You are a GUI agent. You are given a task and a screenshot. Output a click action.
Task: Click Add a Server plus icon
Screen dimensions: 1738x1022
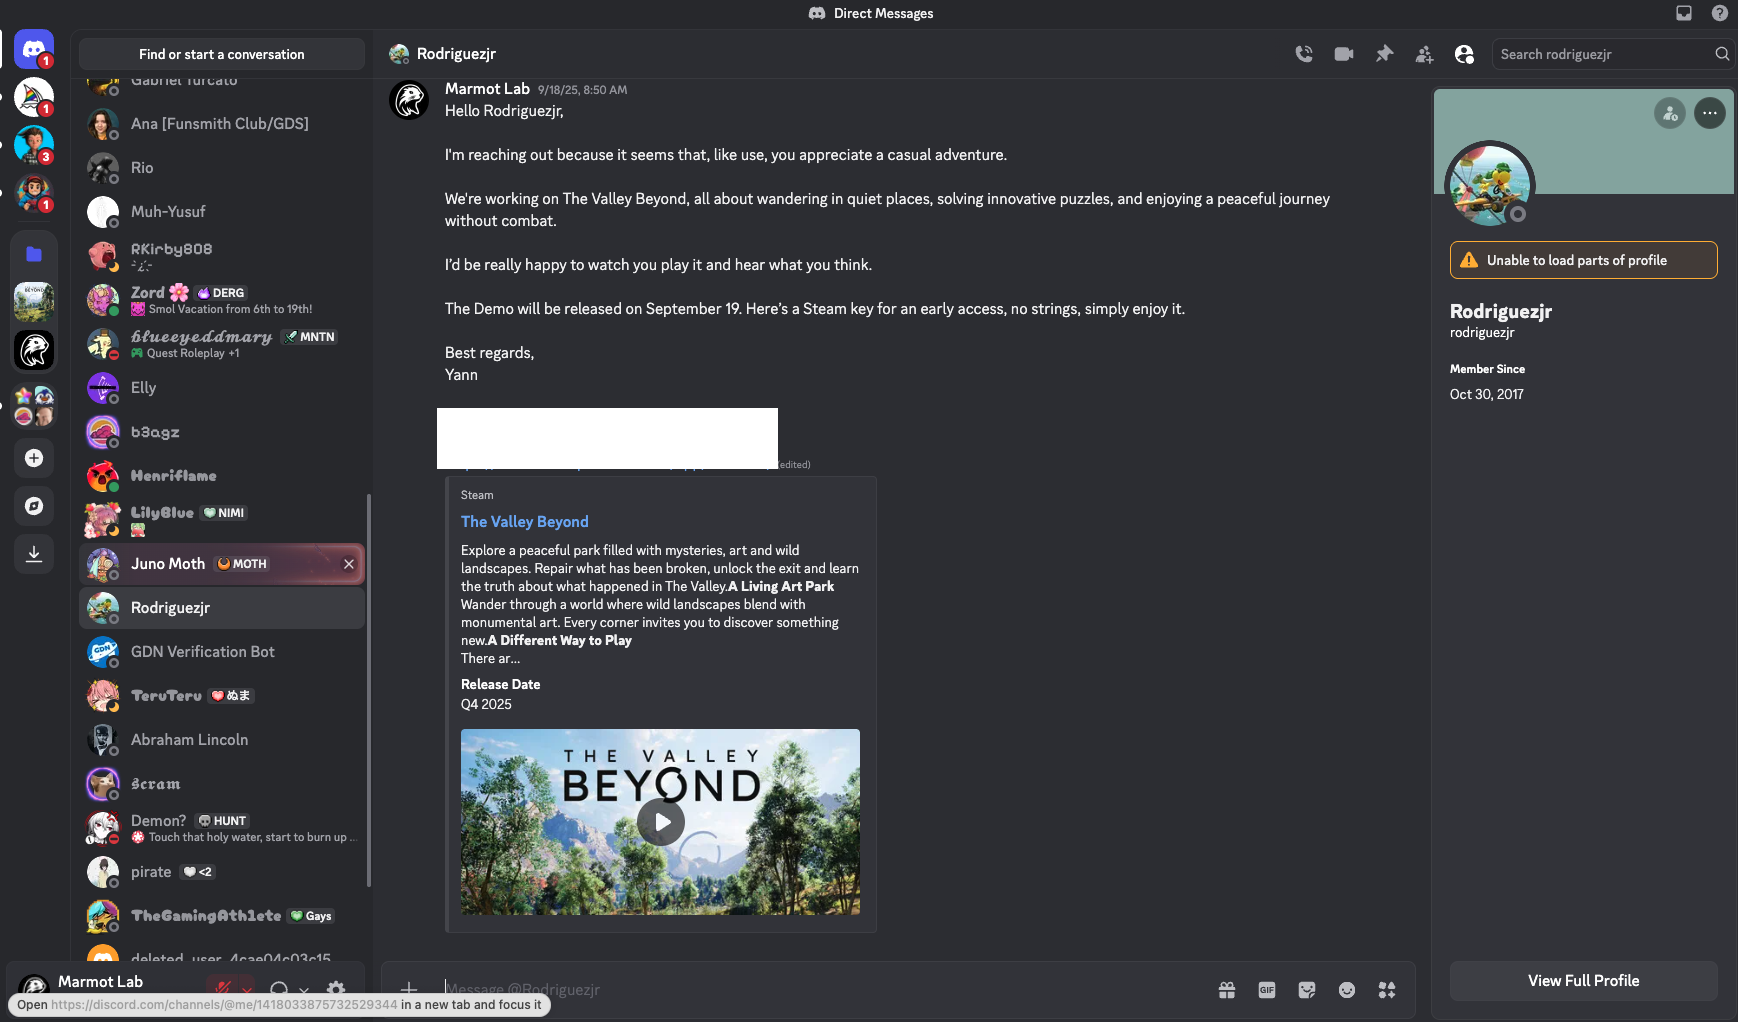tap(34, 458)
